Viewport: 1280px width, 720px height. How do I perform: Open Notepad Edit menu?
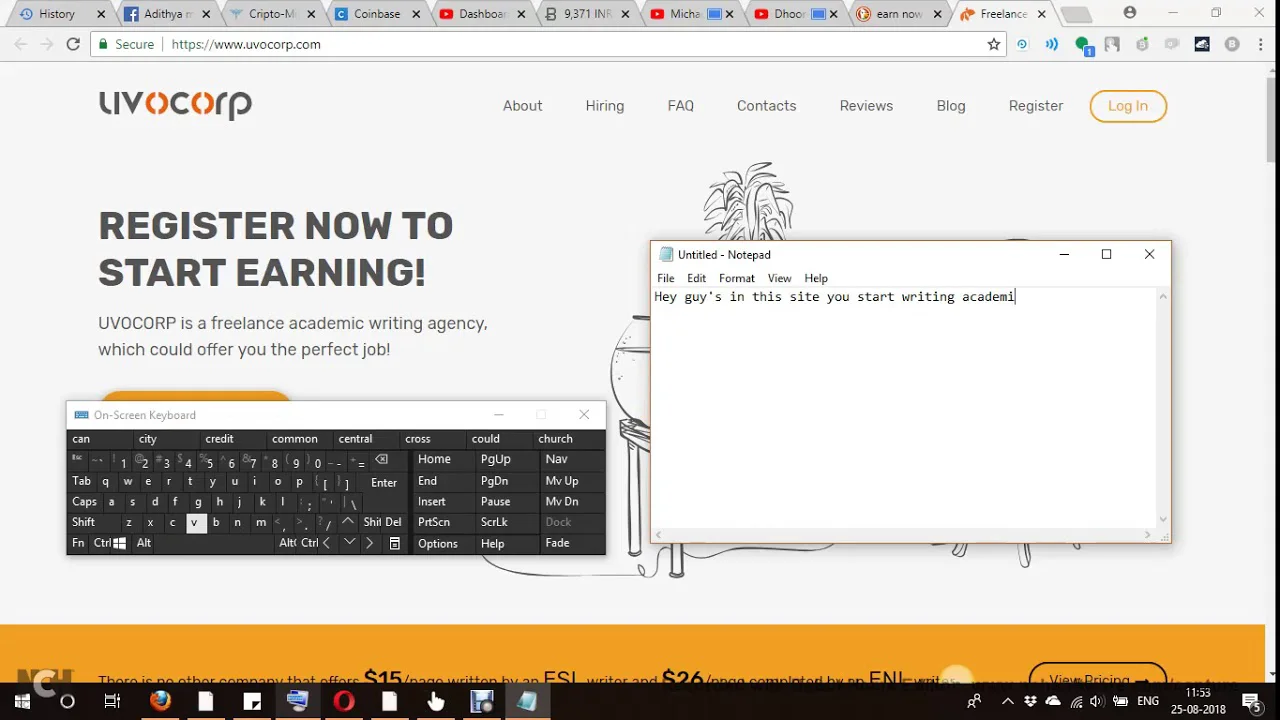696,278
